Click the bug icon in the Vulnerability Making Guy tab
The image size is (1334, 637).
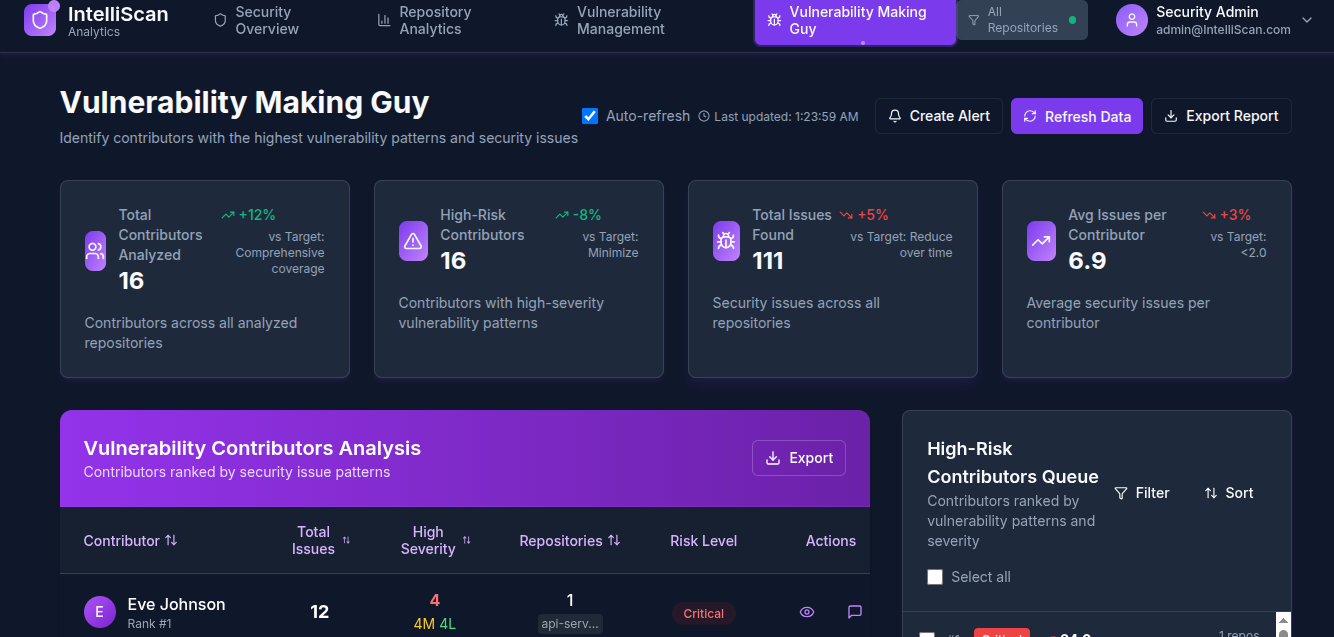[x=774, y=20]
